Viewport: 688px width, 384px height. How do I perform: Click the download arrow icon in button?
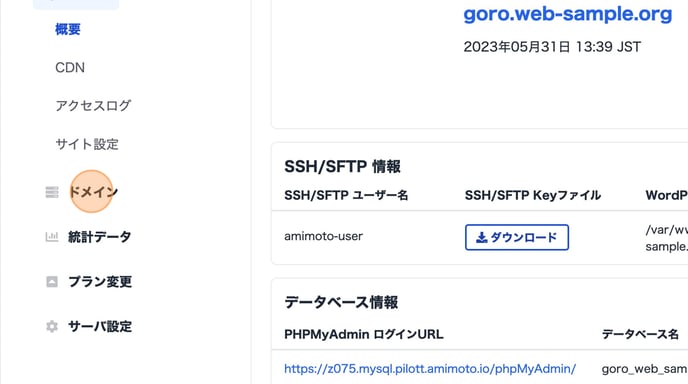click(482, 237)
